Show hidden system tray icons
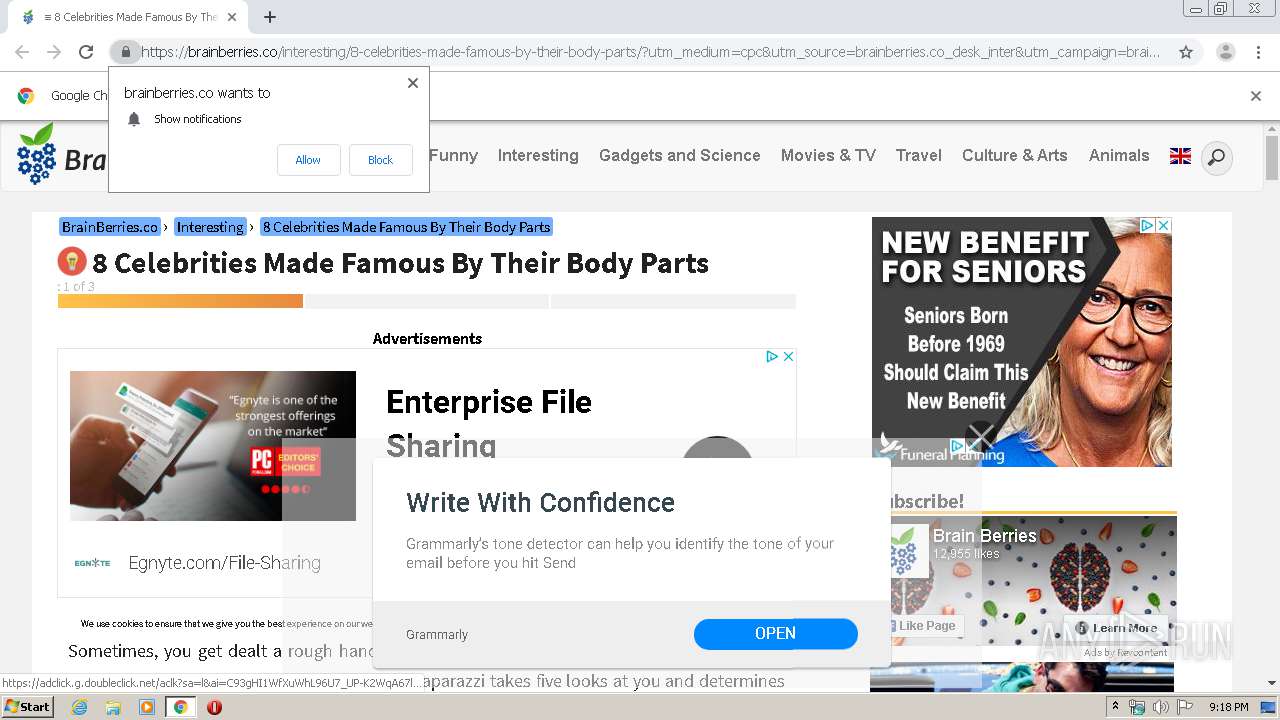The height and width of the screenshot is (720, 1280). point(1115,707)
